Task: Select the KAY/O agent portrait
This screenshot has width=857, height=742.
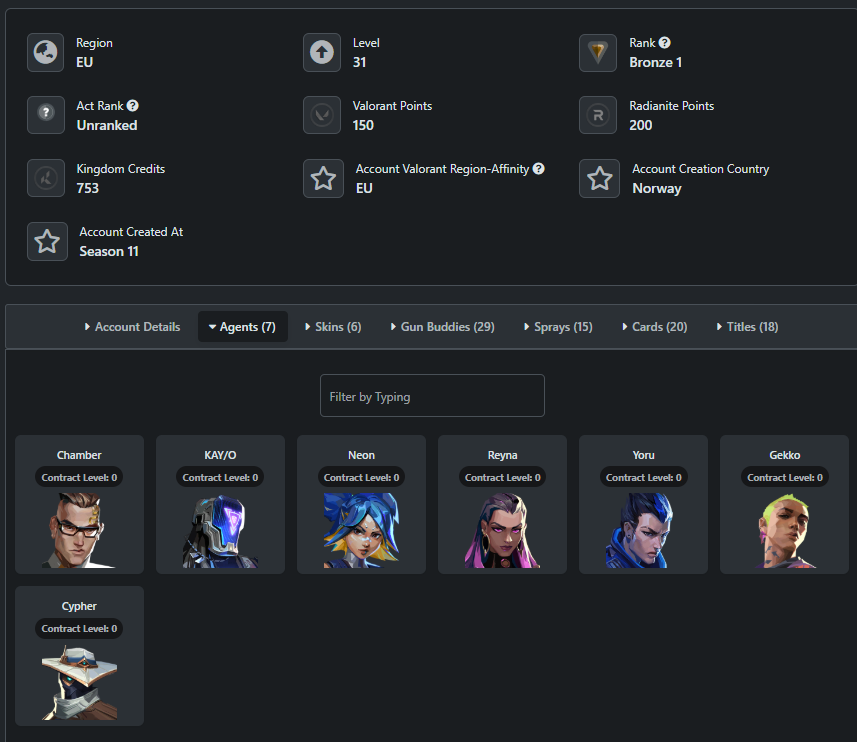Action: tap(220, 530)
